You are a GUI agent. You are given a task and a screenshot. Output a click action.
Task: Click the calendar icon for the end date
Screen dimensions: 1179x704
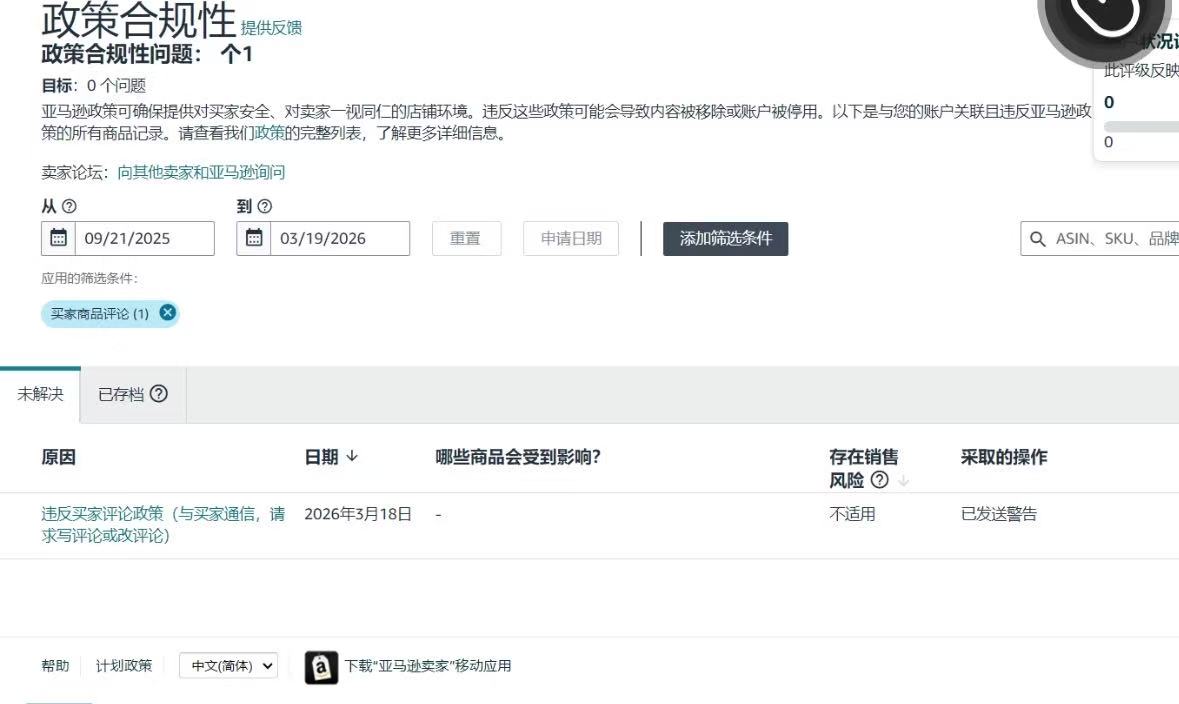point(254,238)
